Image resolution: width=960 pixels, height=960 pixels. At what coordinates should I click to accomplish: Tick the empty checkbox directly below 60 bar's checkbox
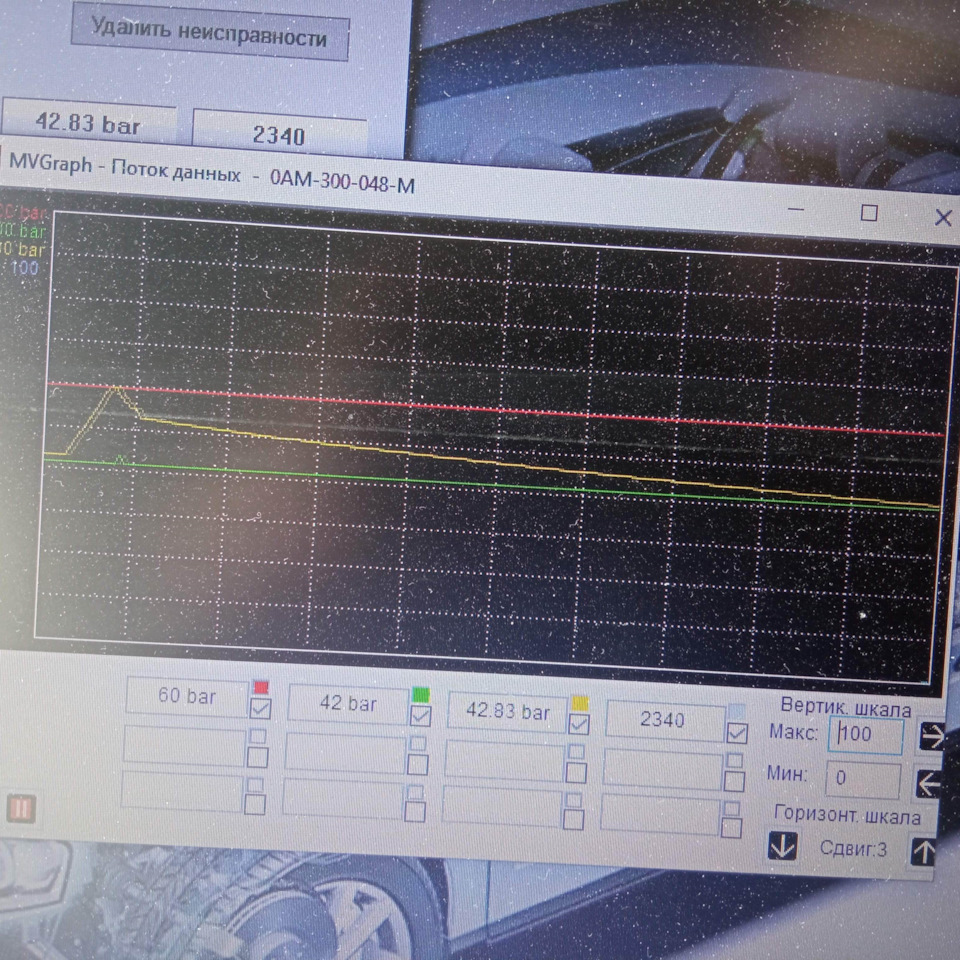point(258,757)
